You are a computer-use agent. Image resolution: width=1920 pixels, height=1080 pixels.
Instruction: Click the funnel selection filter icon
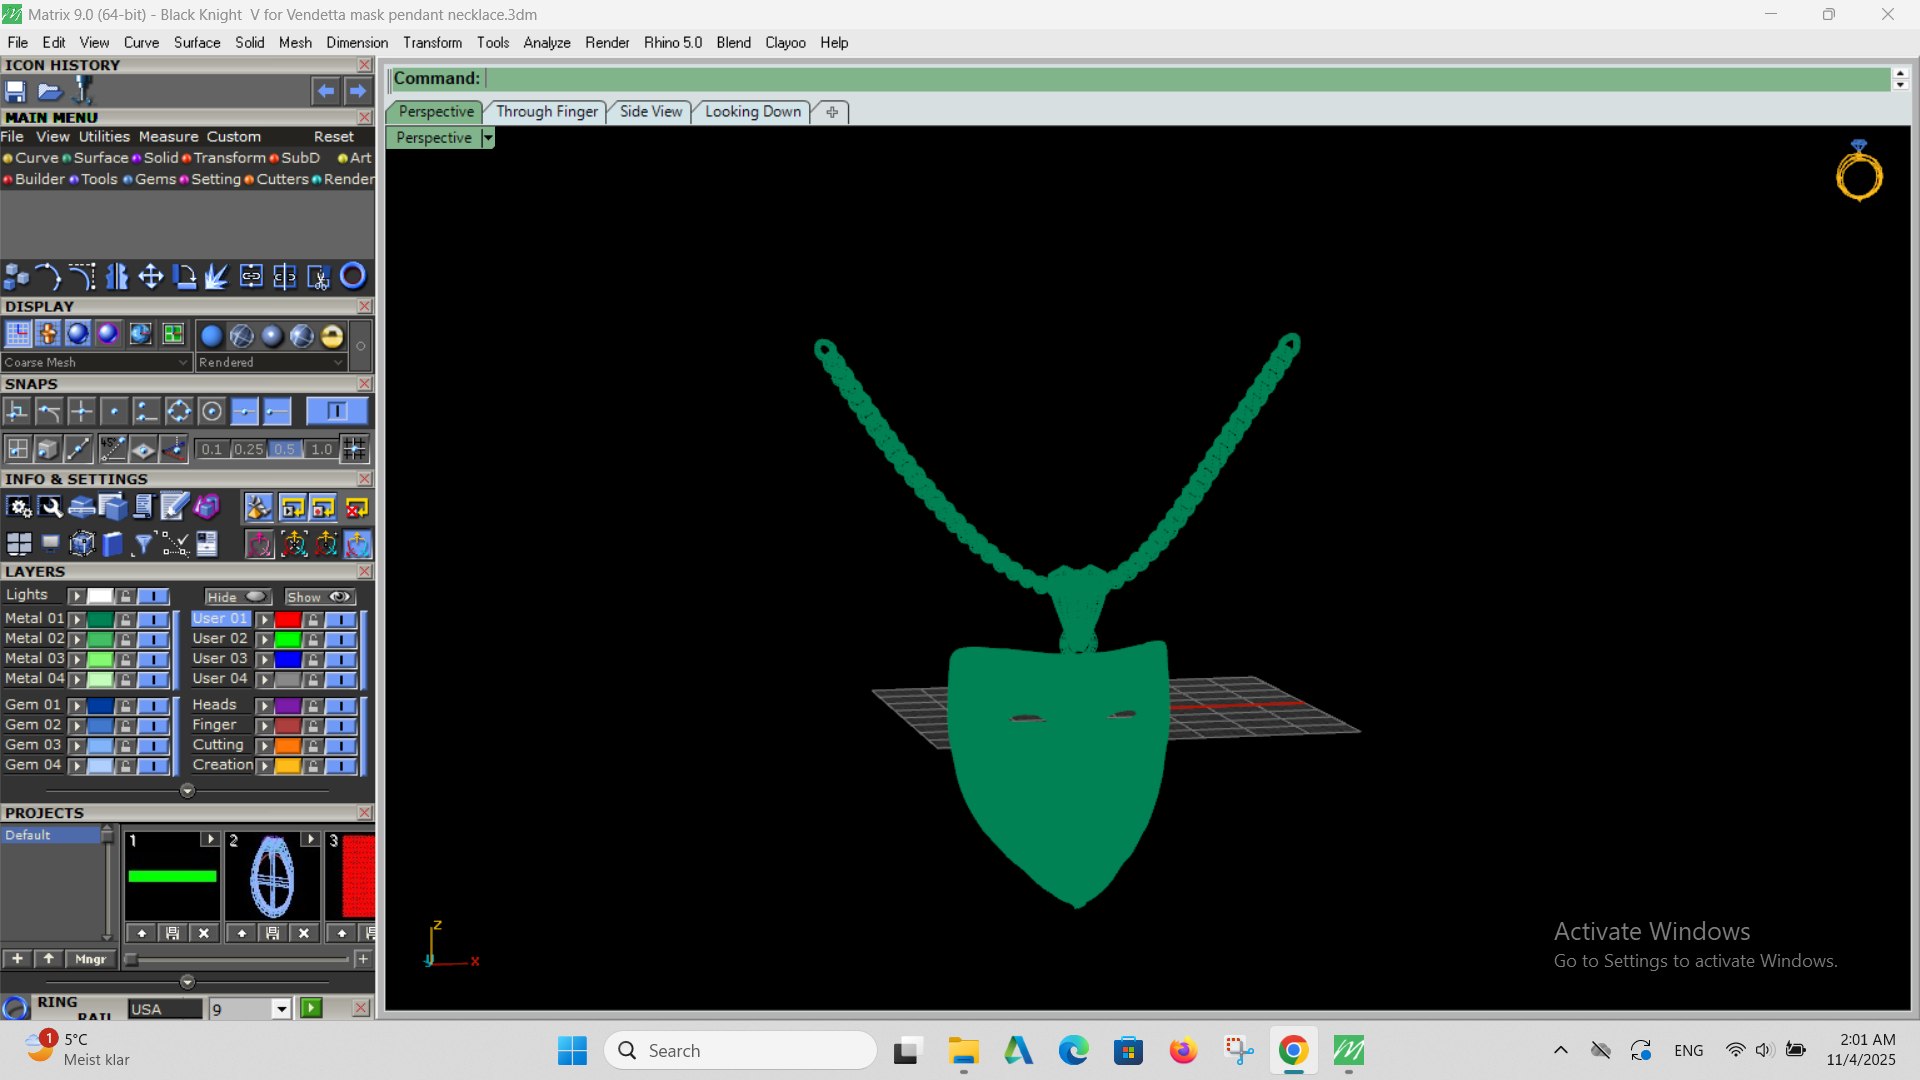143,544
